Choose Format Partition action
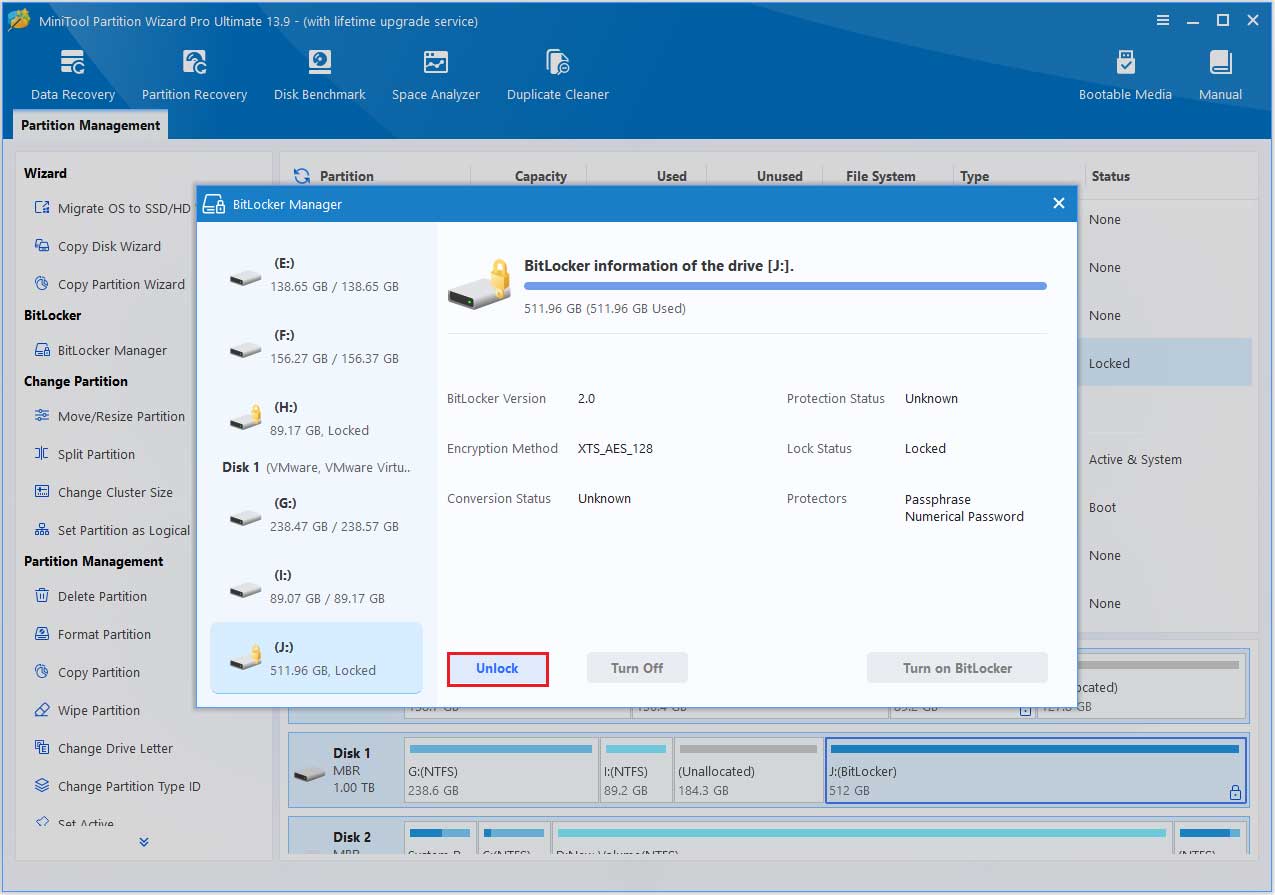1275x895 pixels. click(93, 634)
